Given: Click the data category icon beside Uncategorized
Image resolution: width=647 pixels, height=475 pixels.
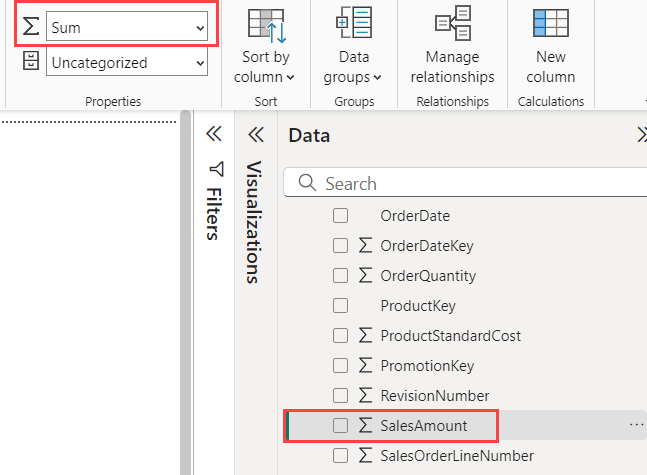Looking at the screenshot, I should click(x=30, y=62).
